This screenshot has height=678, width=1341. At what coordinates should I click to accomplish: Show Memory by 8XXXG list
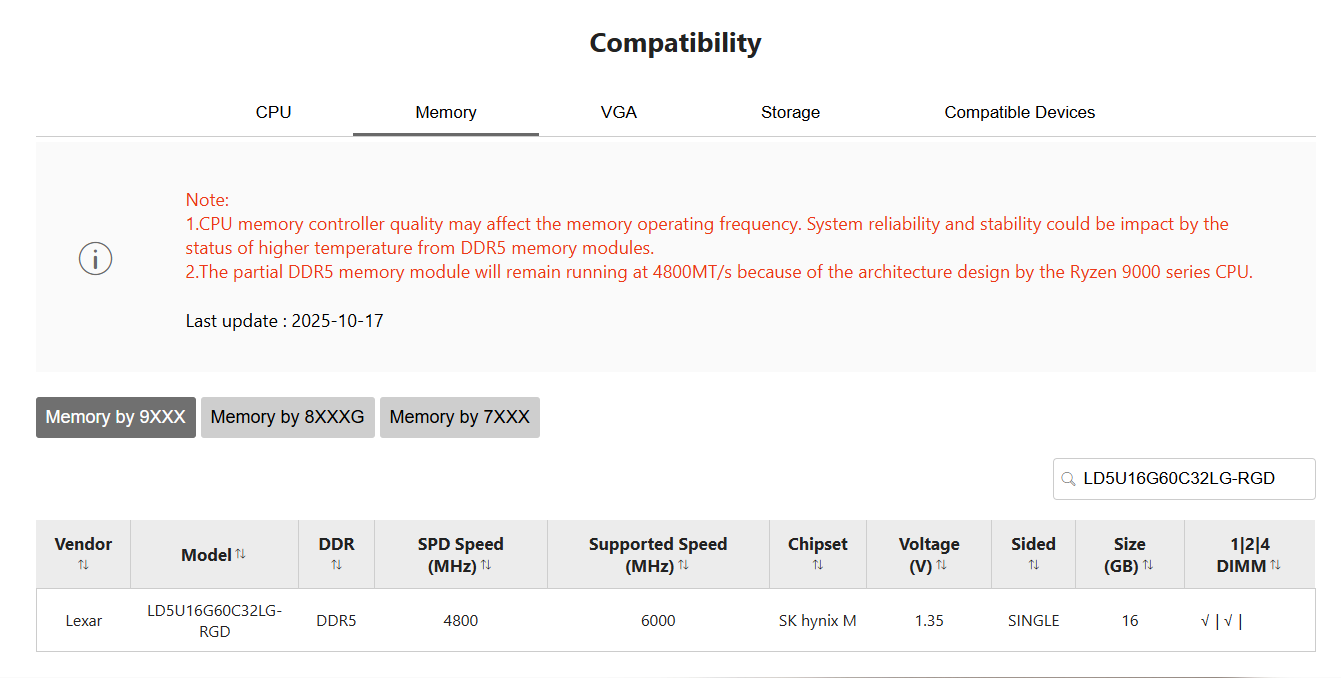tap(287, 417)
